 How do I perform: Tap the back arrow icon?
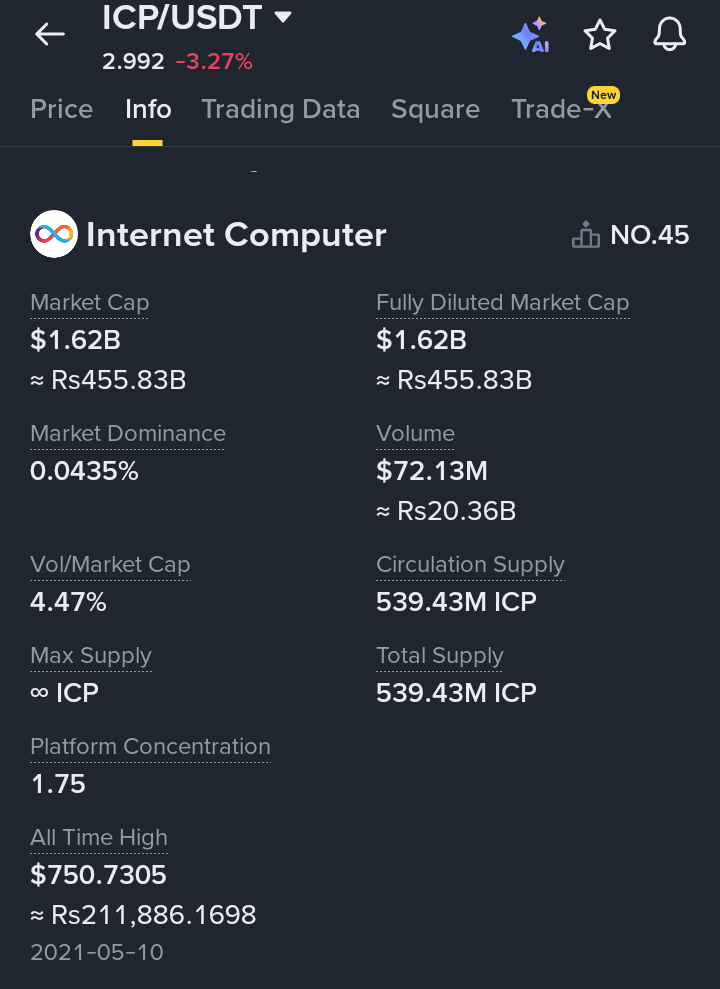point(49,35)
